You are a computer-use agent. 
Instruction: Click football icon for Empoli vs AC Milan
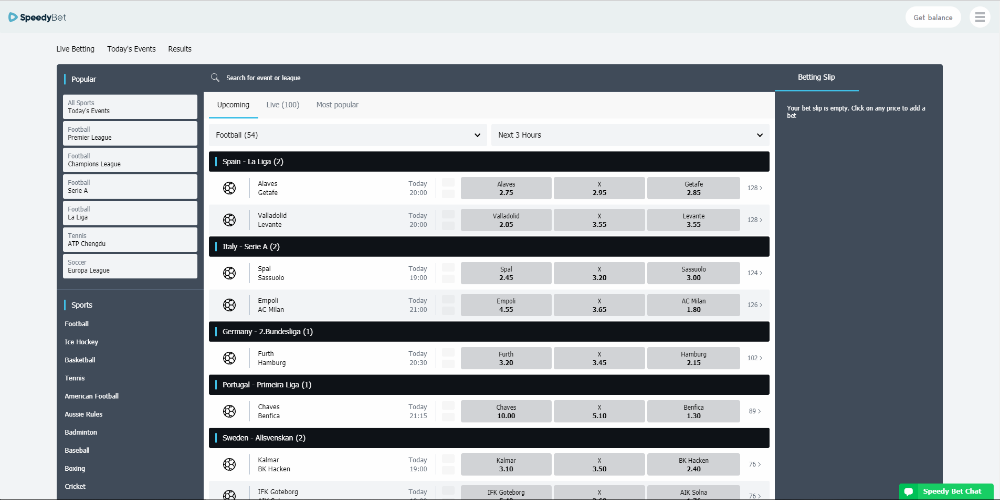(229, 305)
